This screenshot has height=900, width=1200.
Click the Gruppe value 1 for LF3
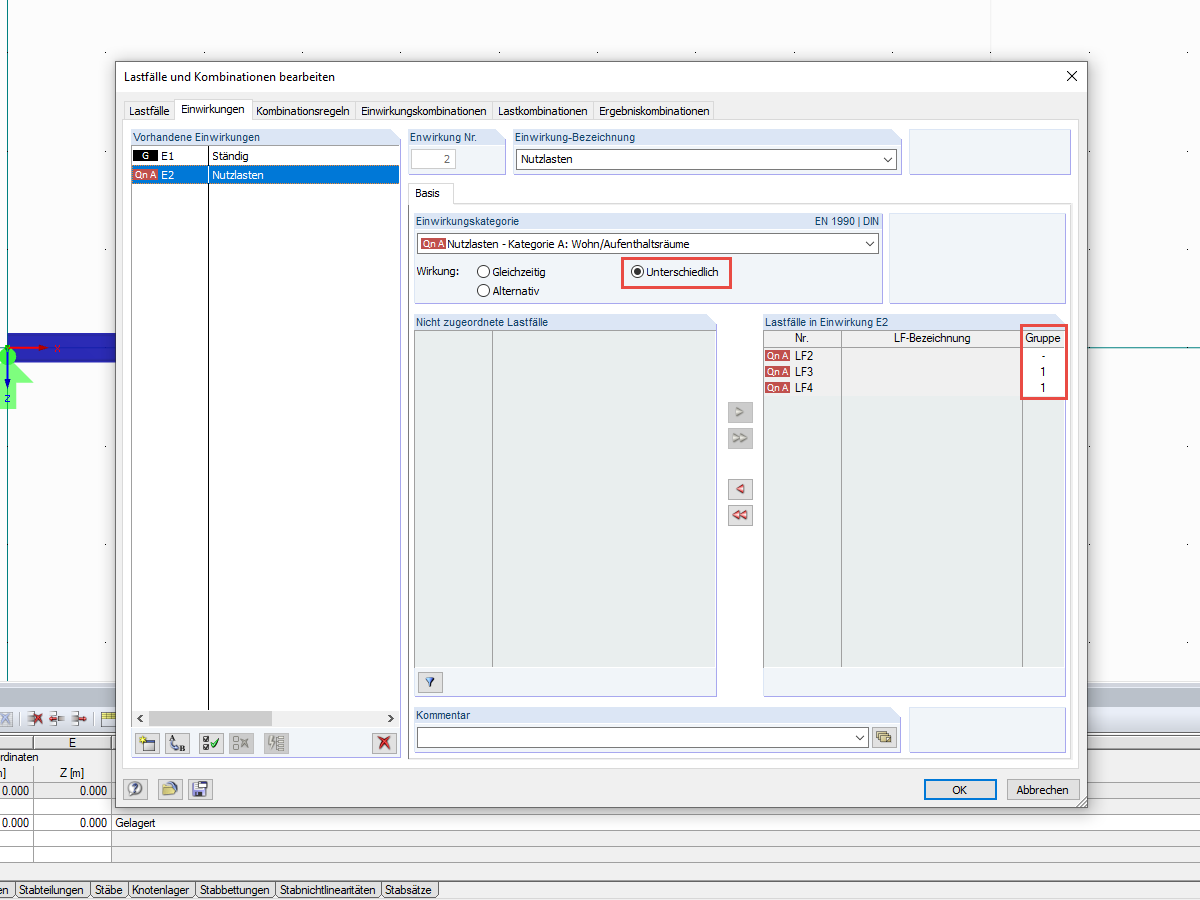1043,372
